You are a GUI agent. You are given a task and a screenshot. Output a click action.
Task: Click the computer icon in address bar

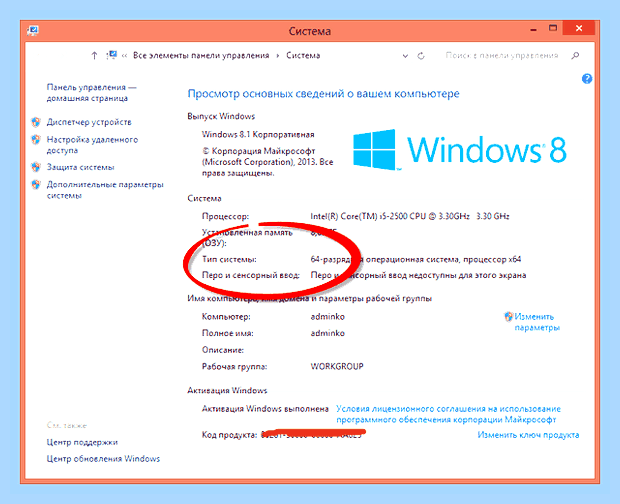pyautogui.click(x=112, y=55)
